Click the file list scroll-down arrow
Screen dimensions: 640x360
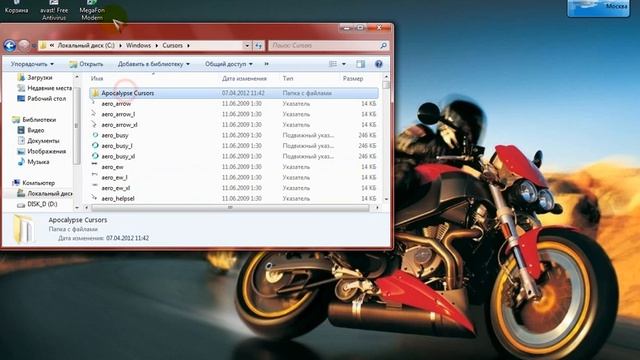coord(386,199)
